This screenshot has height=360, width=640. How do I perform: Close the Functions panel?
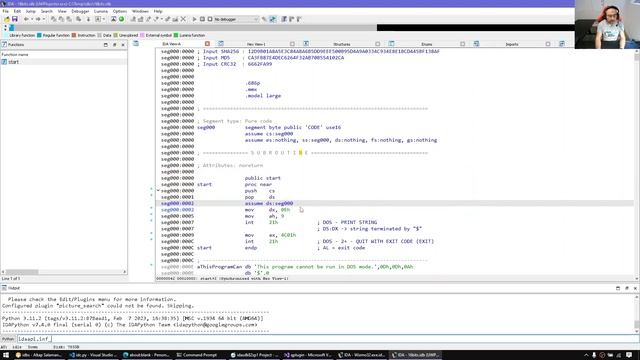[123, 44]
